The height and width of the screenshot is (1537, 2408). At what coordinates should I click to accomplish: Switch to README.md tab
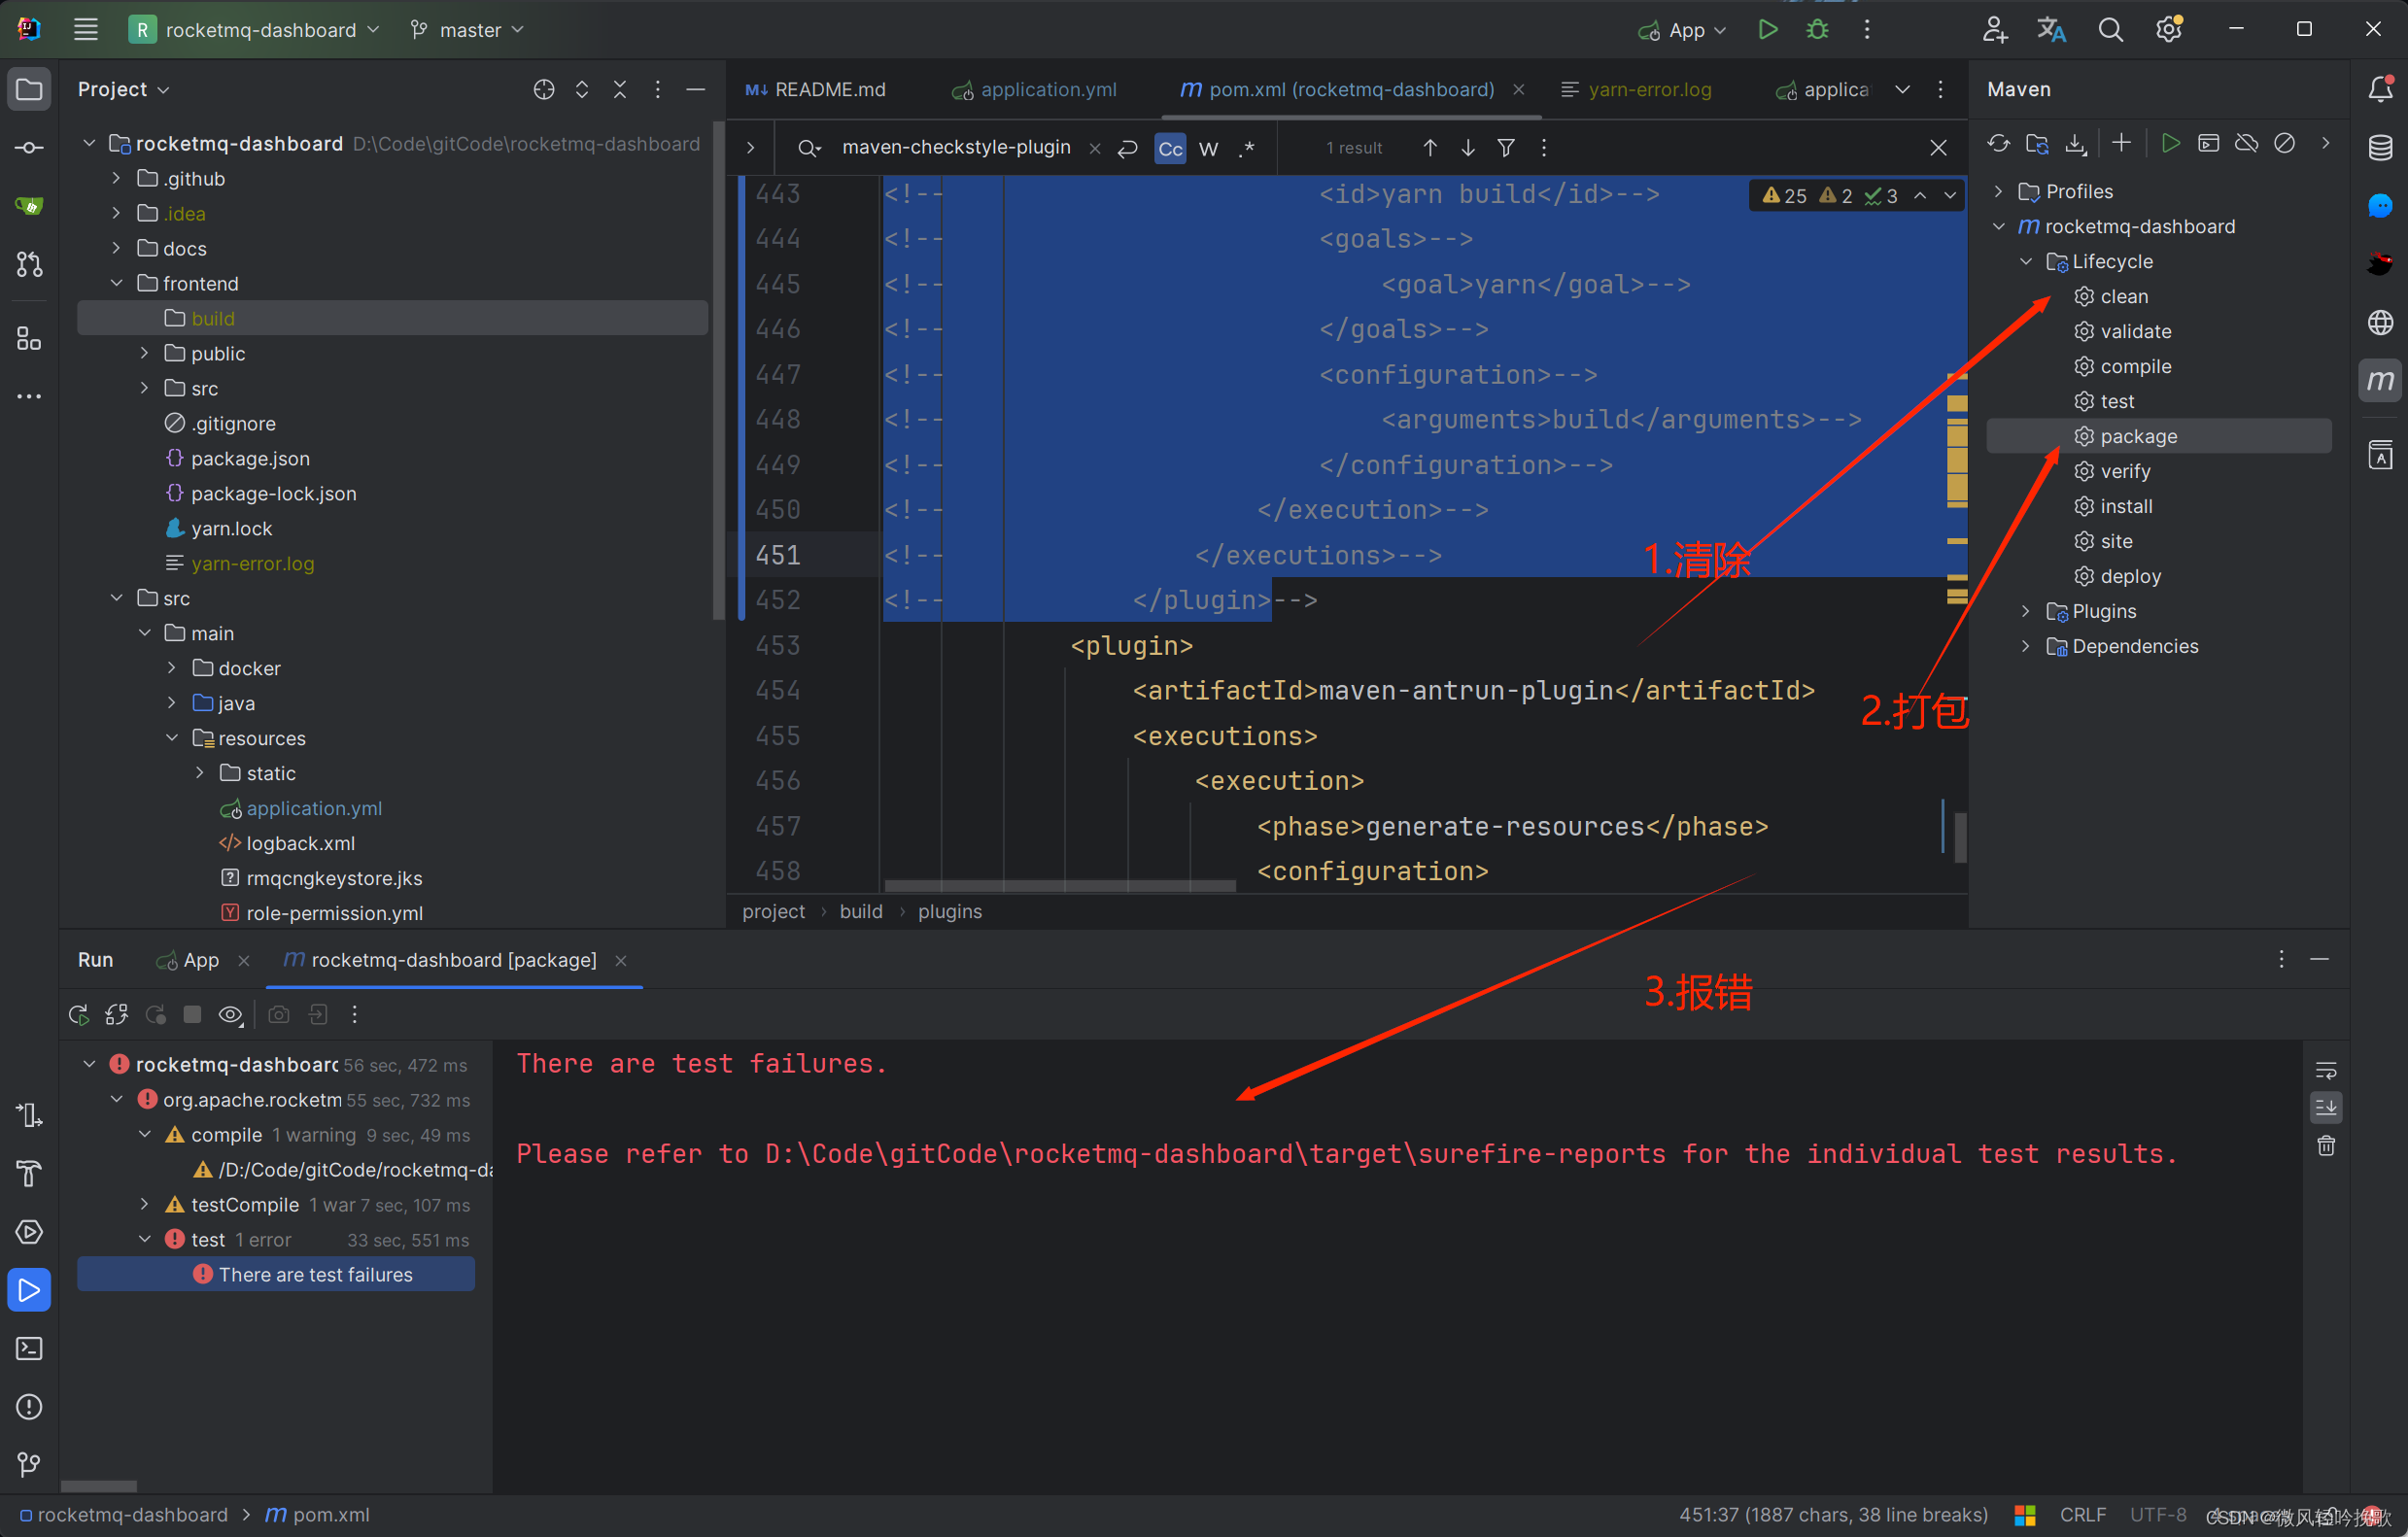pyautogui.click(x=816, y=90)
